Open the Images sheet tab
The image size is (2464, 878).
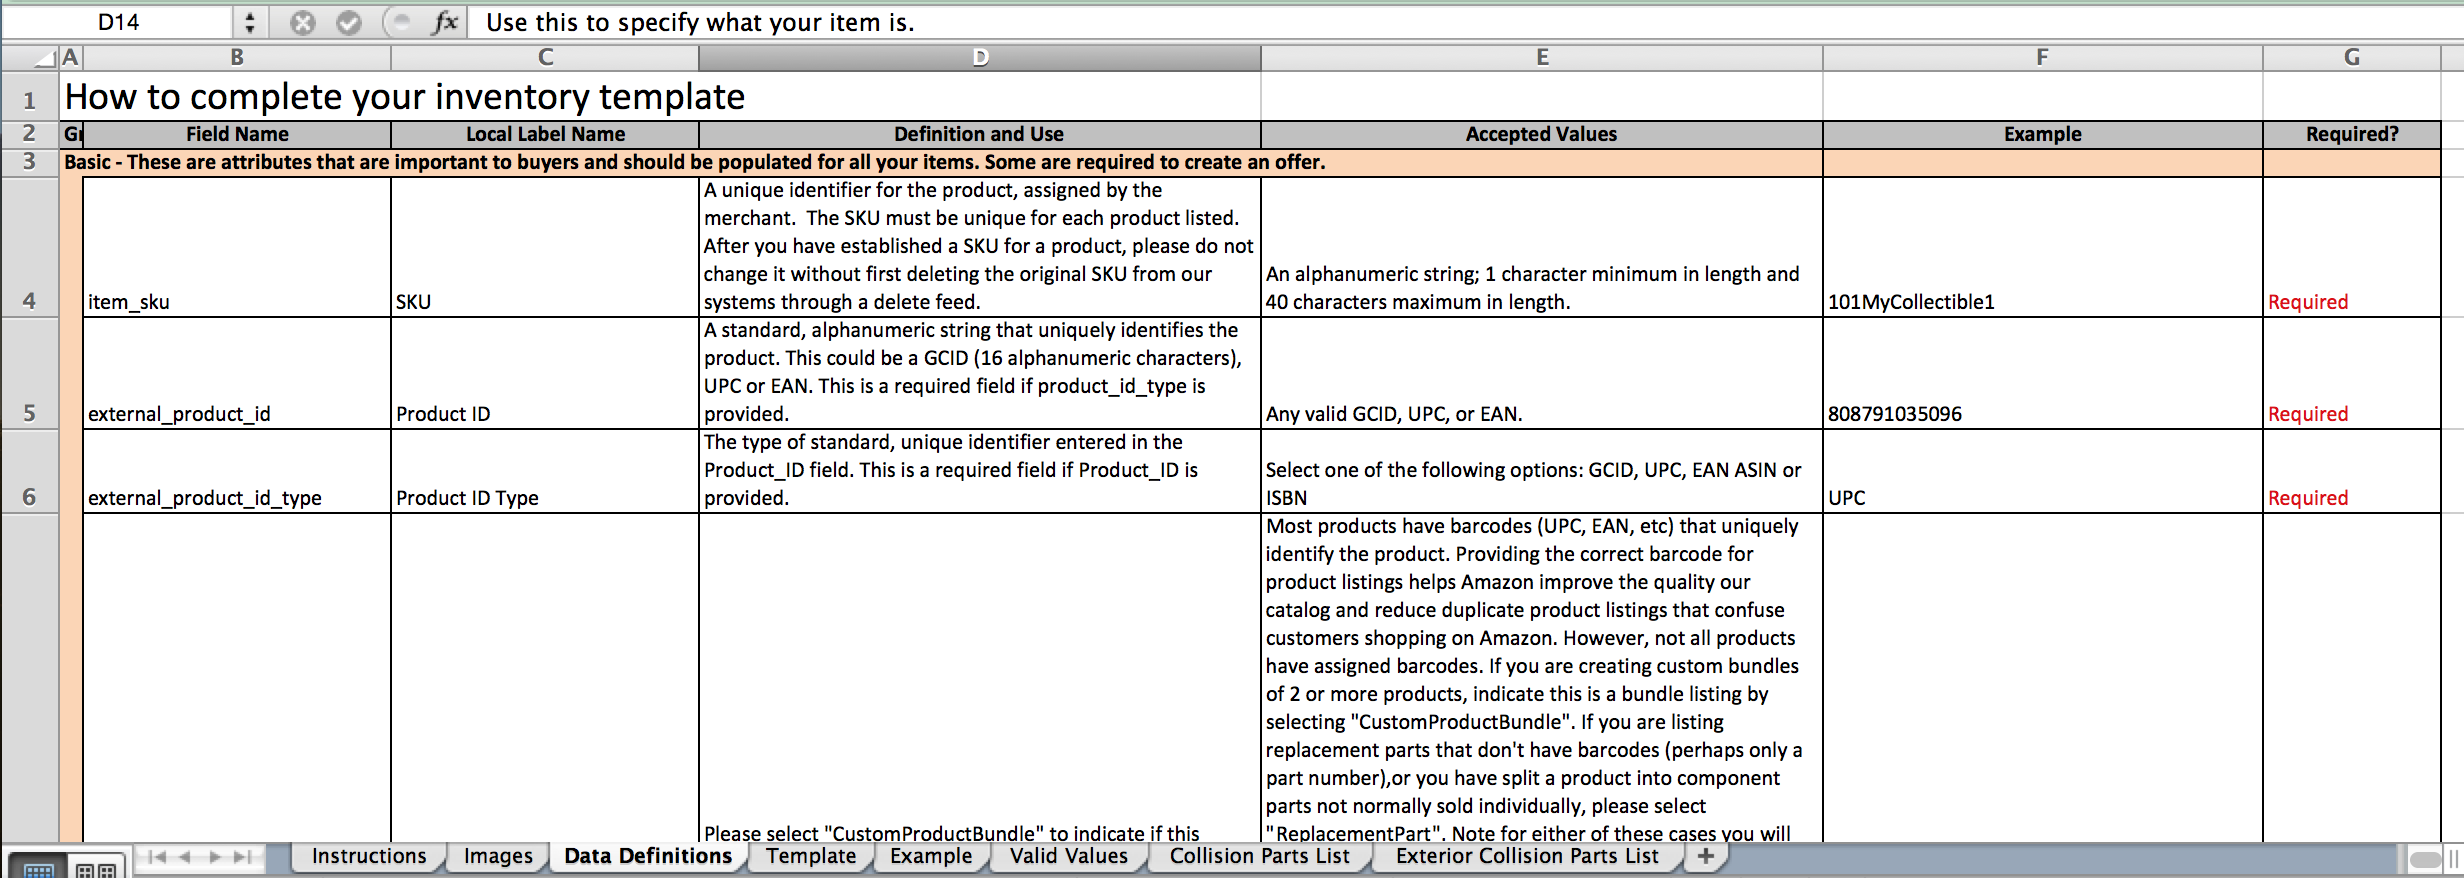pos(498,856)
